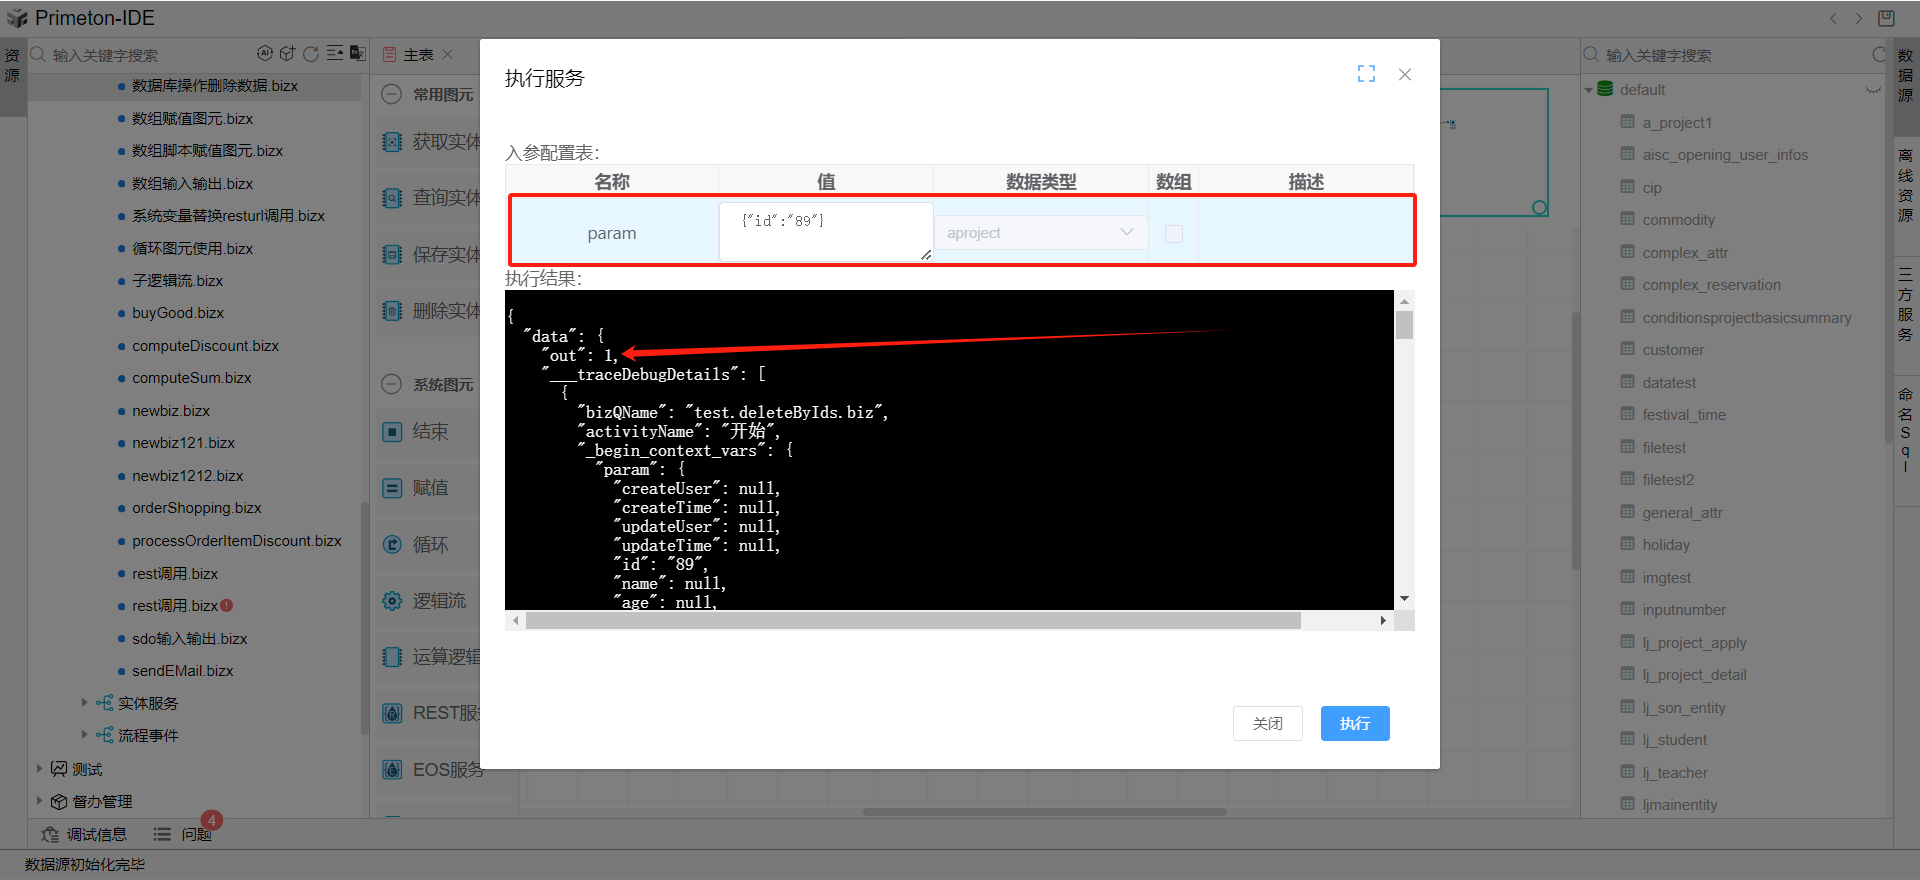Click the back arrow in the title bar
This screenshot has width=1920, height=880.
pyautogui.click(x=1833, y=18)
